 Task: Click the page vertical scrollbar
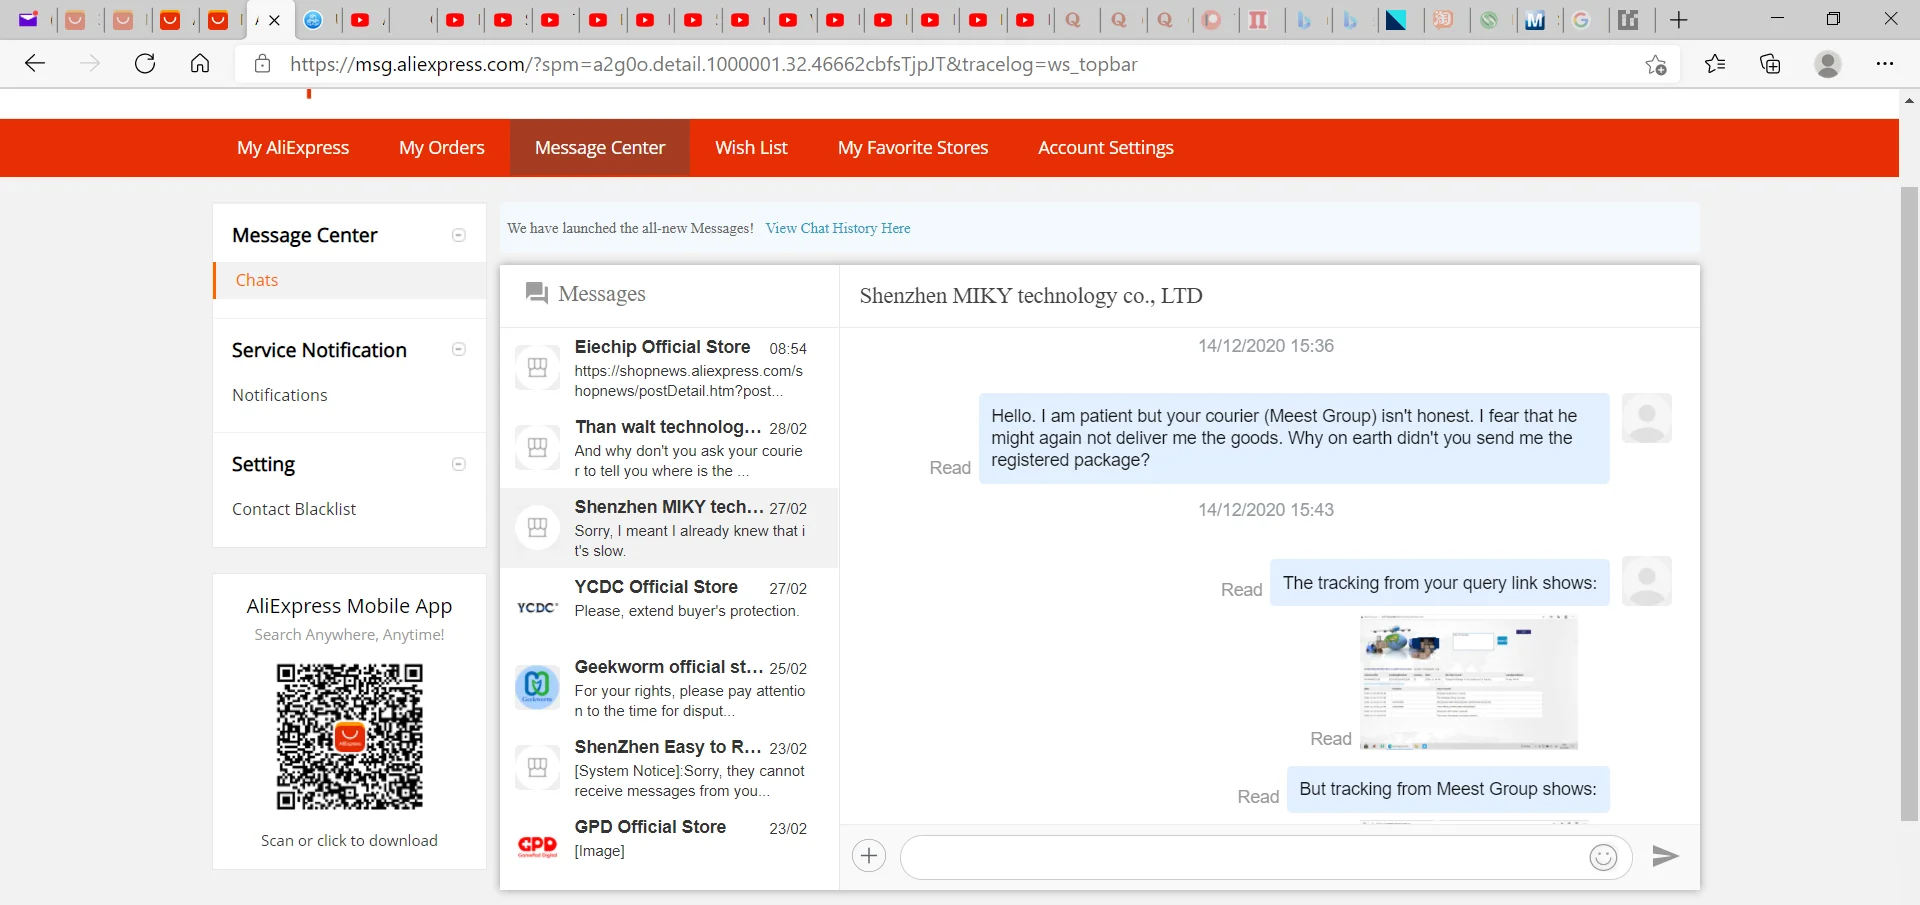[x=1909, y=504]
